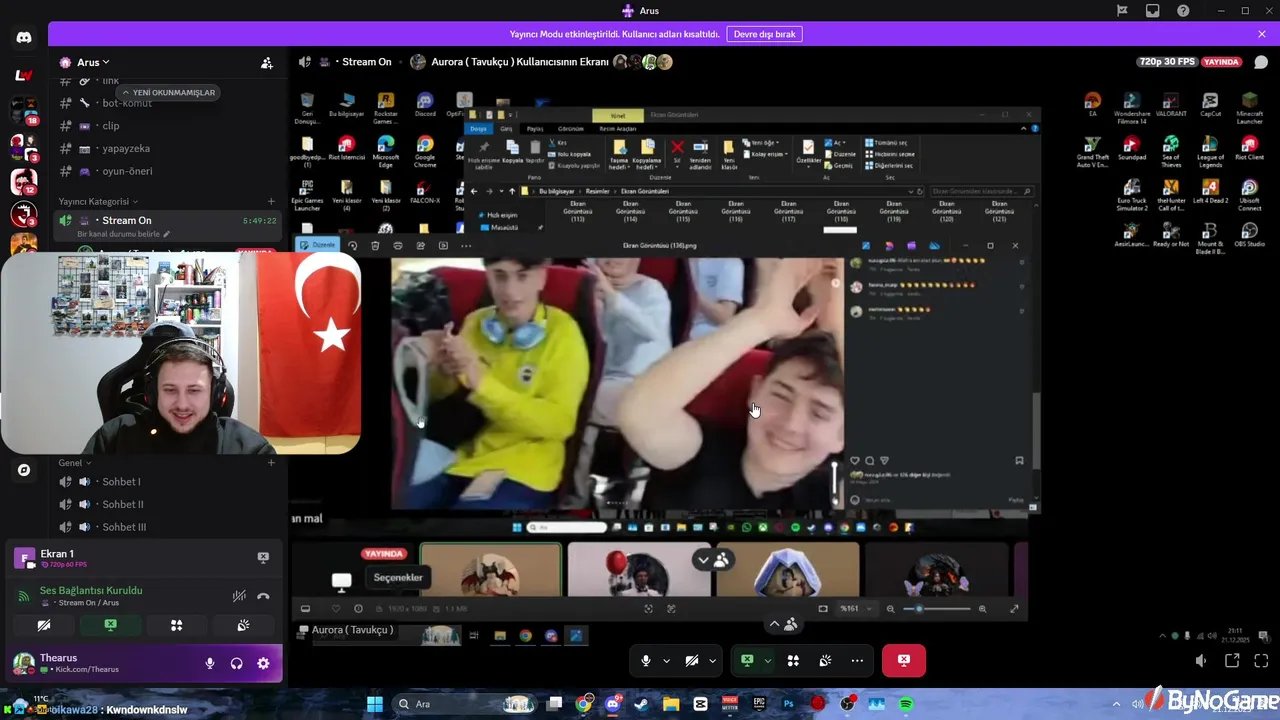Open Discord home direct messages icon
This screenshot has height=720, width=1280.
click(24, 37)
